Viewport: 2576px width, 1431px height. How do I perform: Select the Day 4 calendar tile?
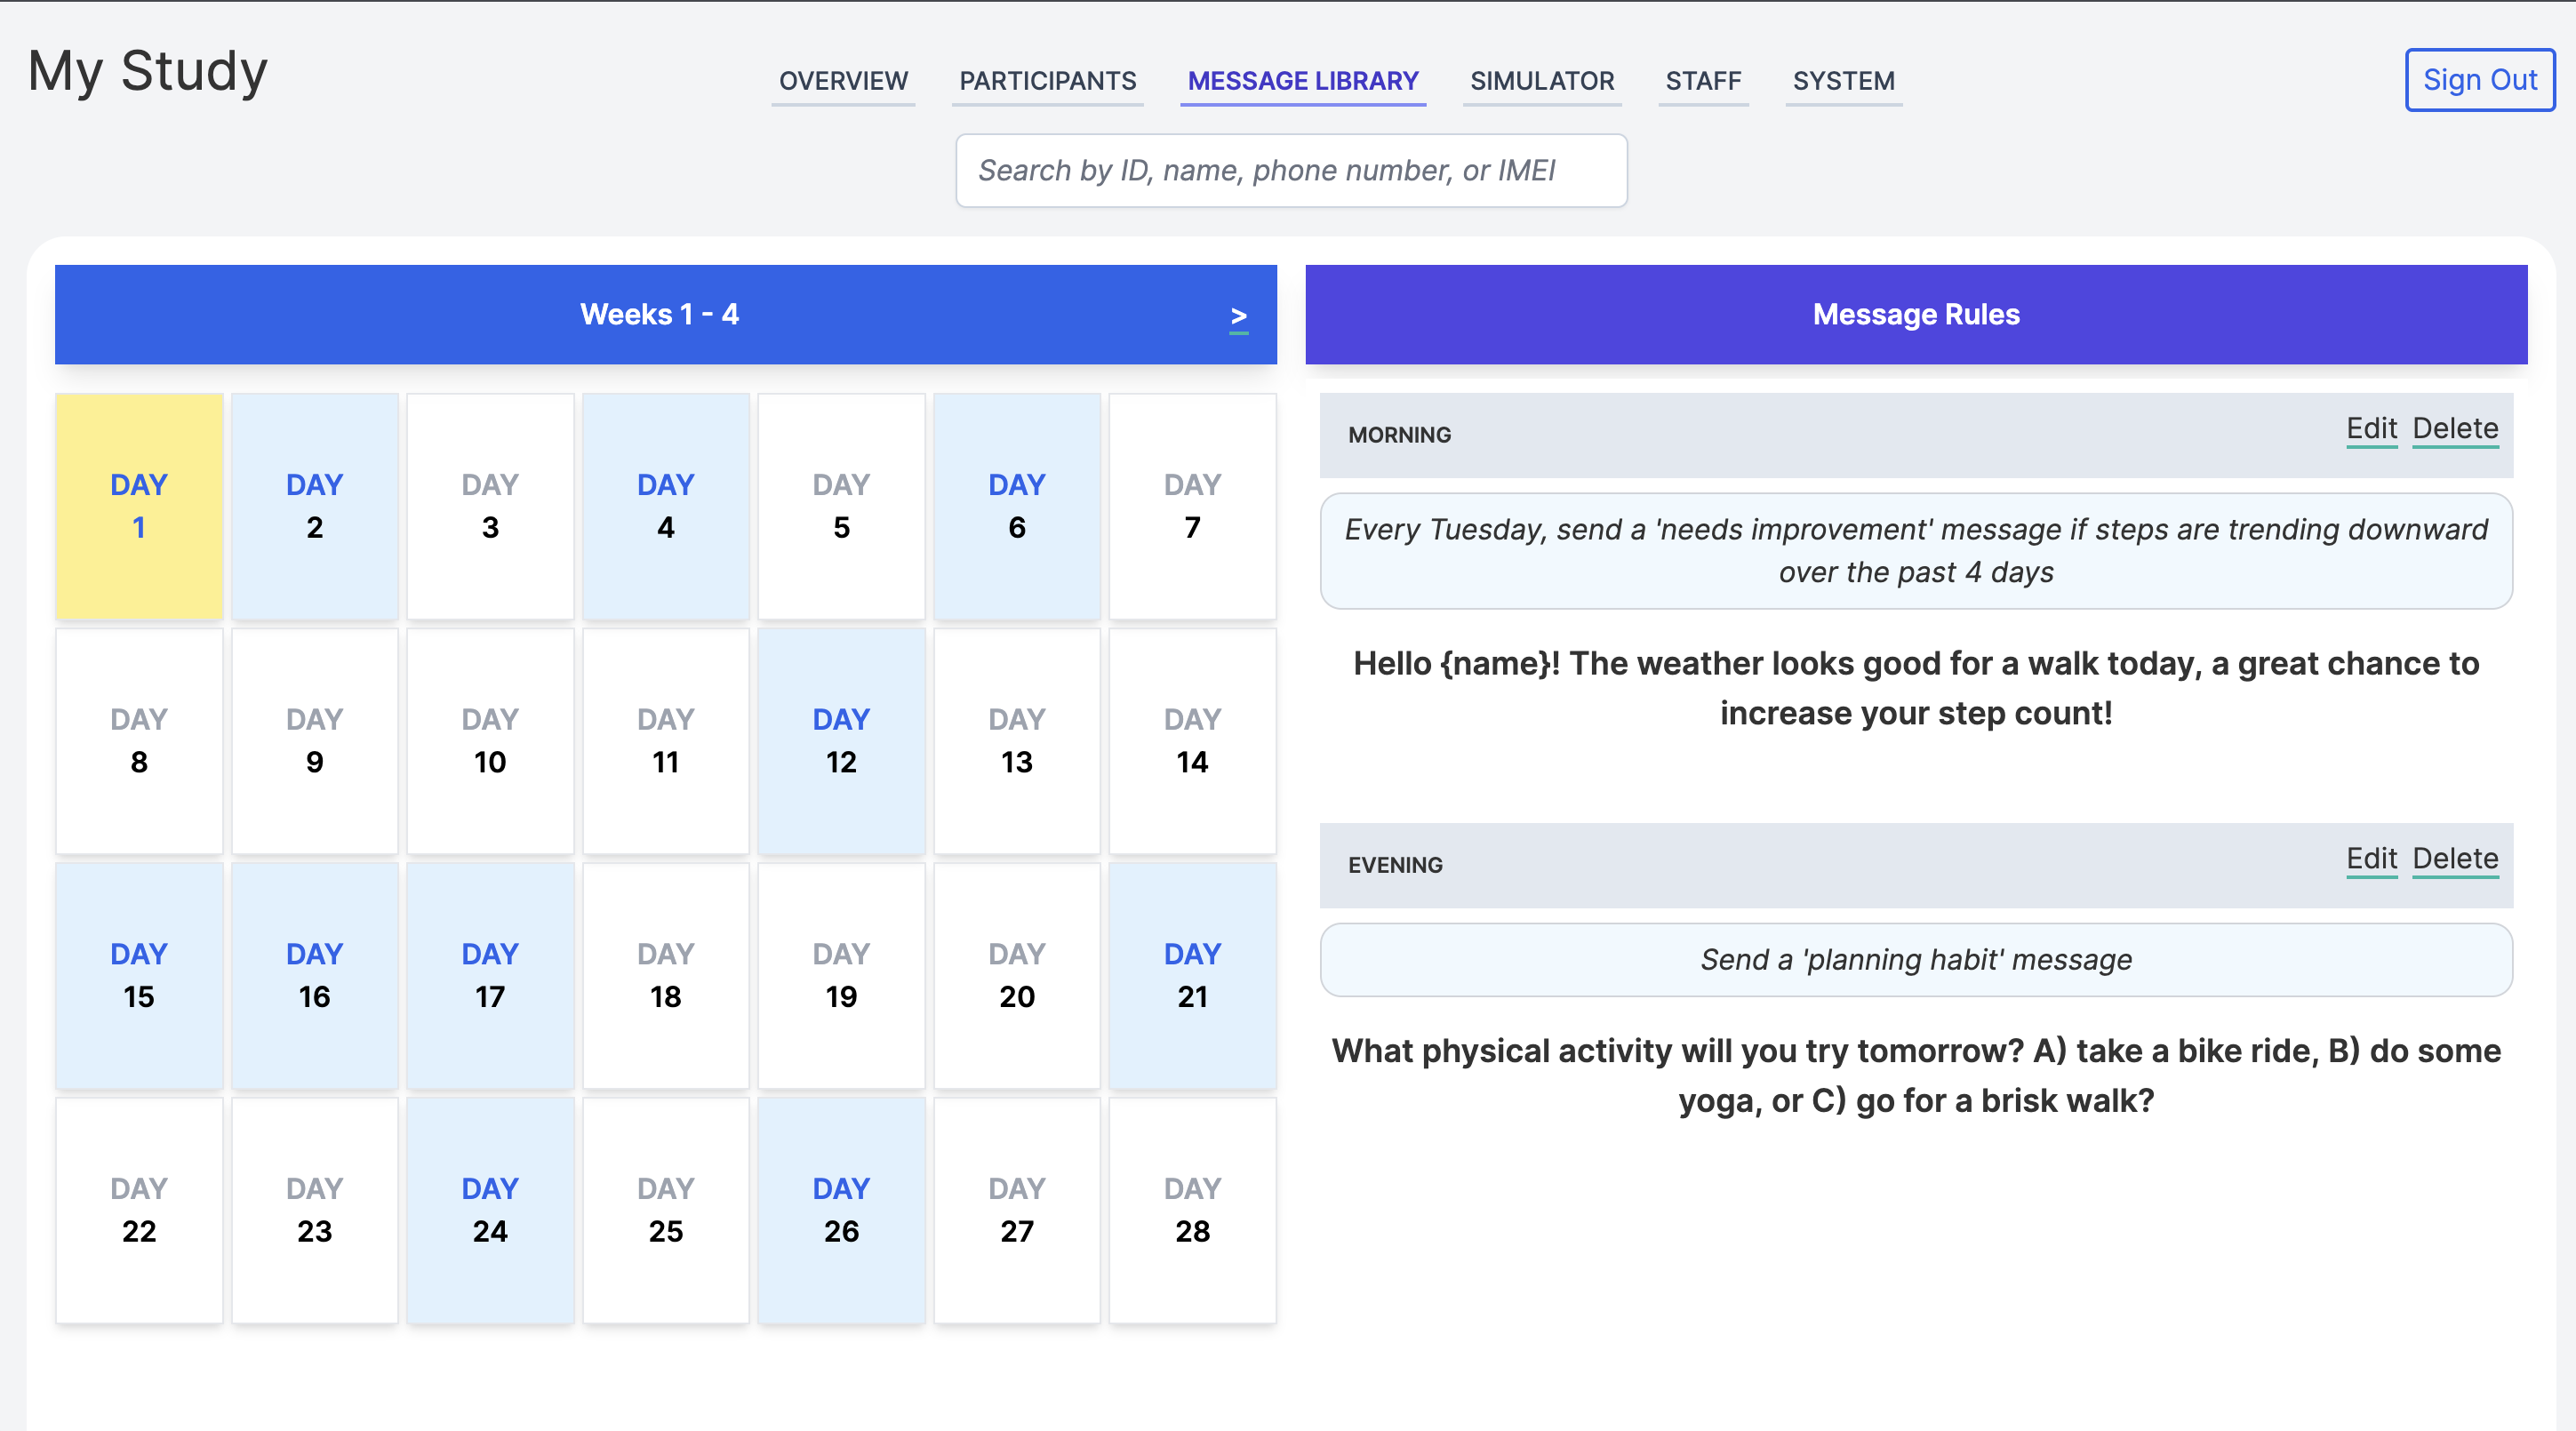pos(665,506)
